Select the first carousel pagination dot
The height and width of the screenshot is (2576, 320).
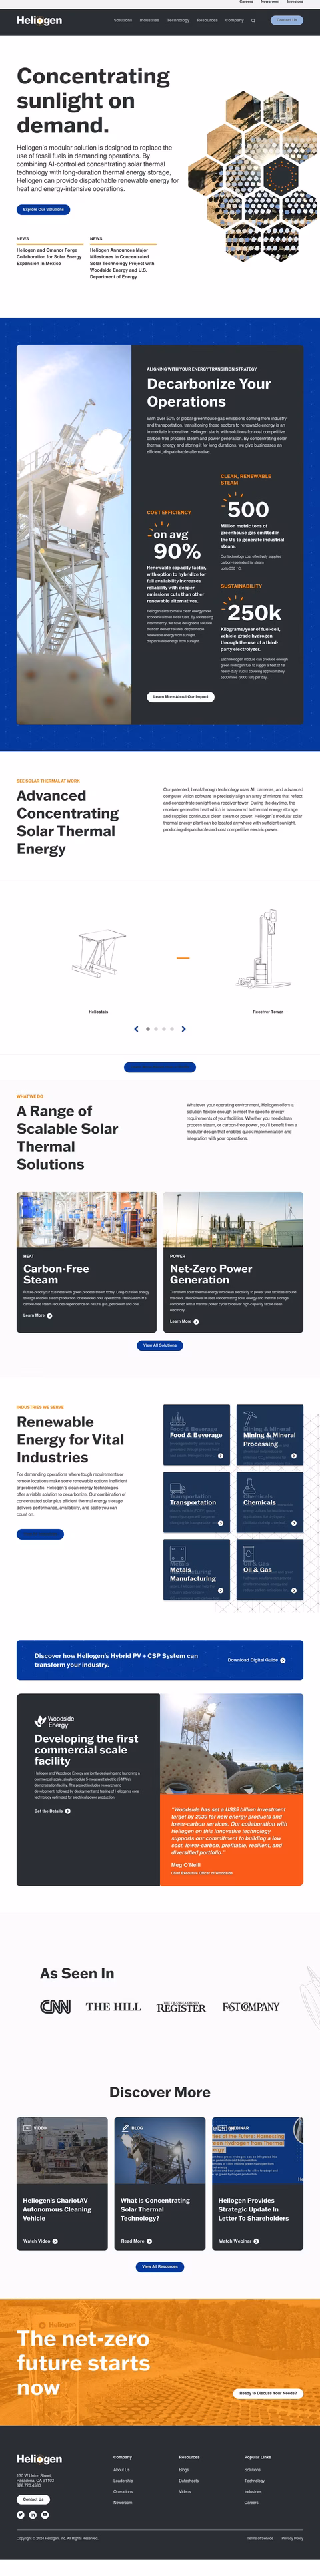point(148,1028)
